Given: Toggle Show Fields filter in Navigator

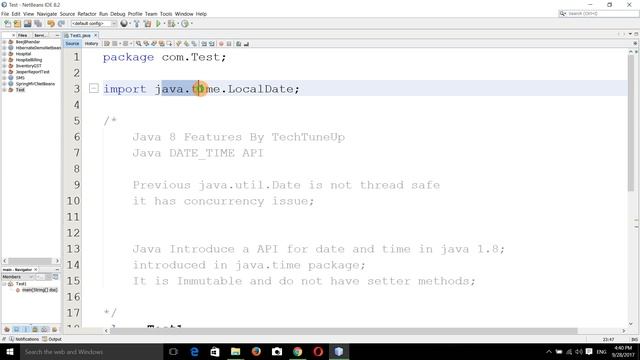Looking at the screenshot, I should pyautogui.click(x=16, y=329).
